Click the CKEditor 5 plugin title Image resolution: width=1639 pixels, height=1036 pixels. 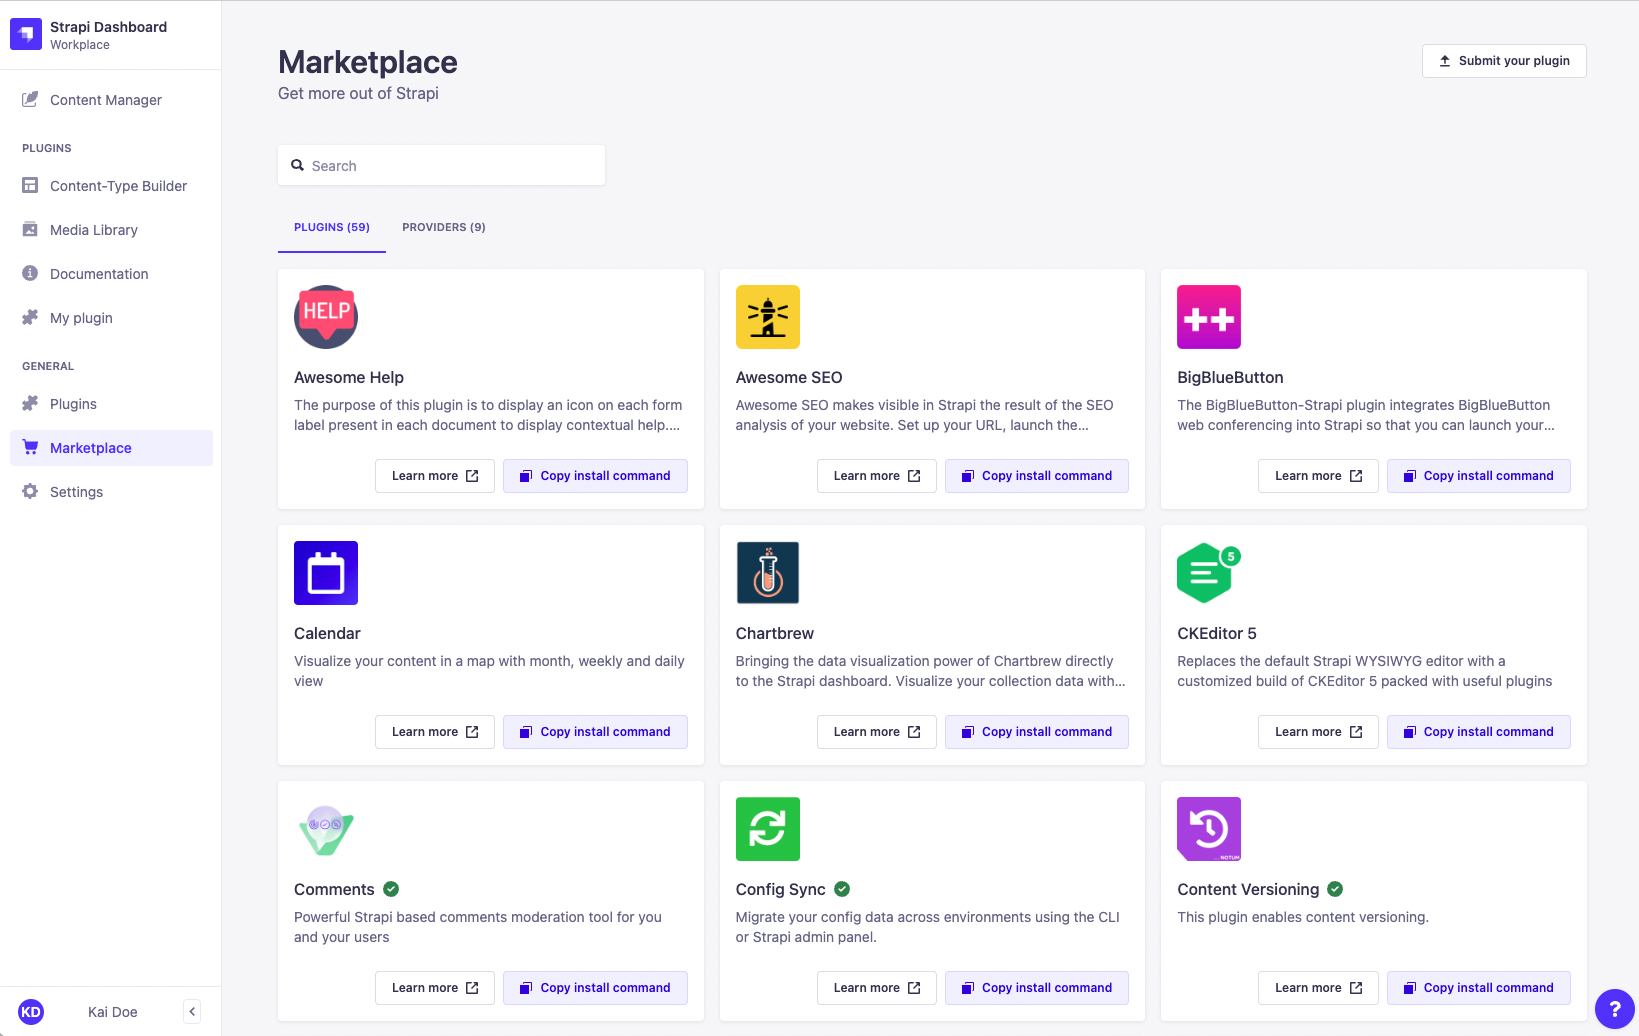click(x=1217, y=633)
